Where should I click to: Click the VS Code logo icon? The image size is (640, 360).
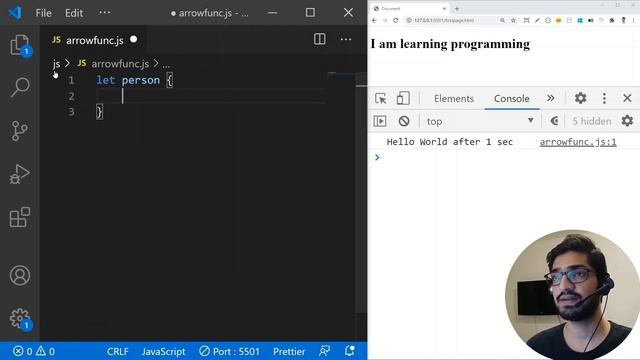click(15, 13)
